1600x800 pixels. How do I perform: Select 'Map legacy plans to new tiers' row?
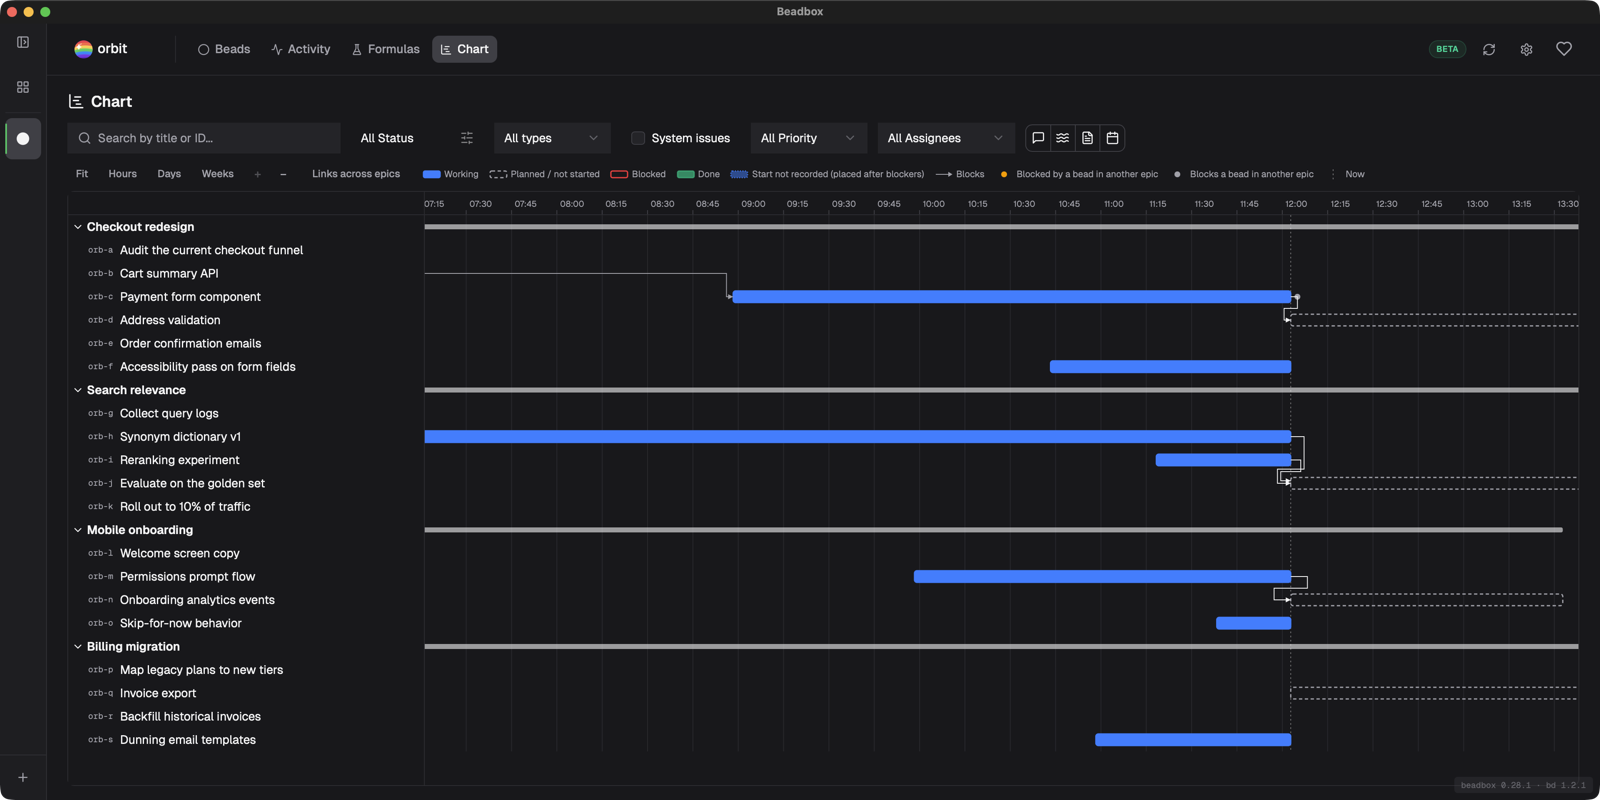pyautogui.click(x=246, y=670)
